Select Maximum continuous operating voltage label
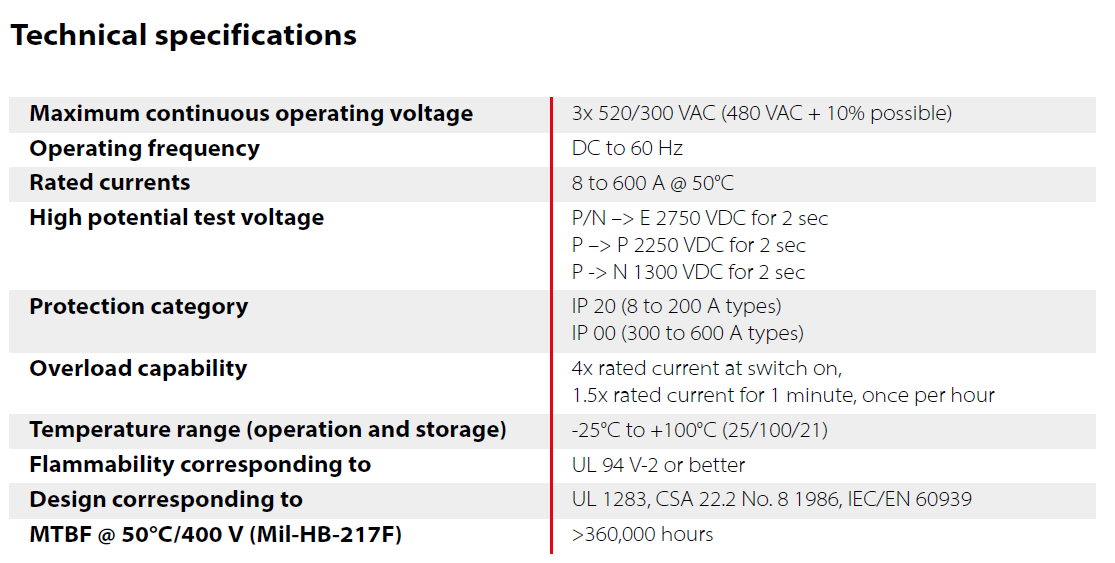The width and height of the screenshot is (1115, 563). point(251,114)
